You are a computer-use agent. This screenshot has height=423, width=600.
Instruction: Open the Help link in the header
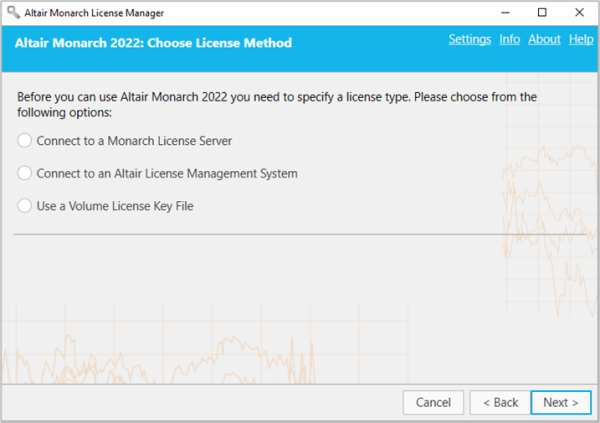click(581, 40)
